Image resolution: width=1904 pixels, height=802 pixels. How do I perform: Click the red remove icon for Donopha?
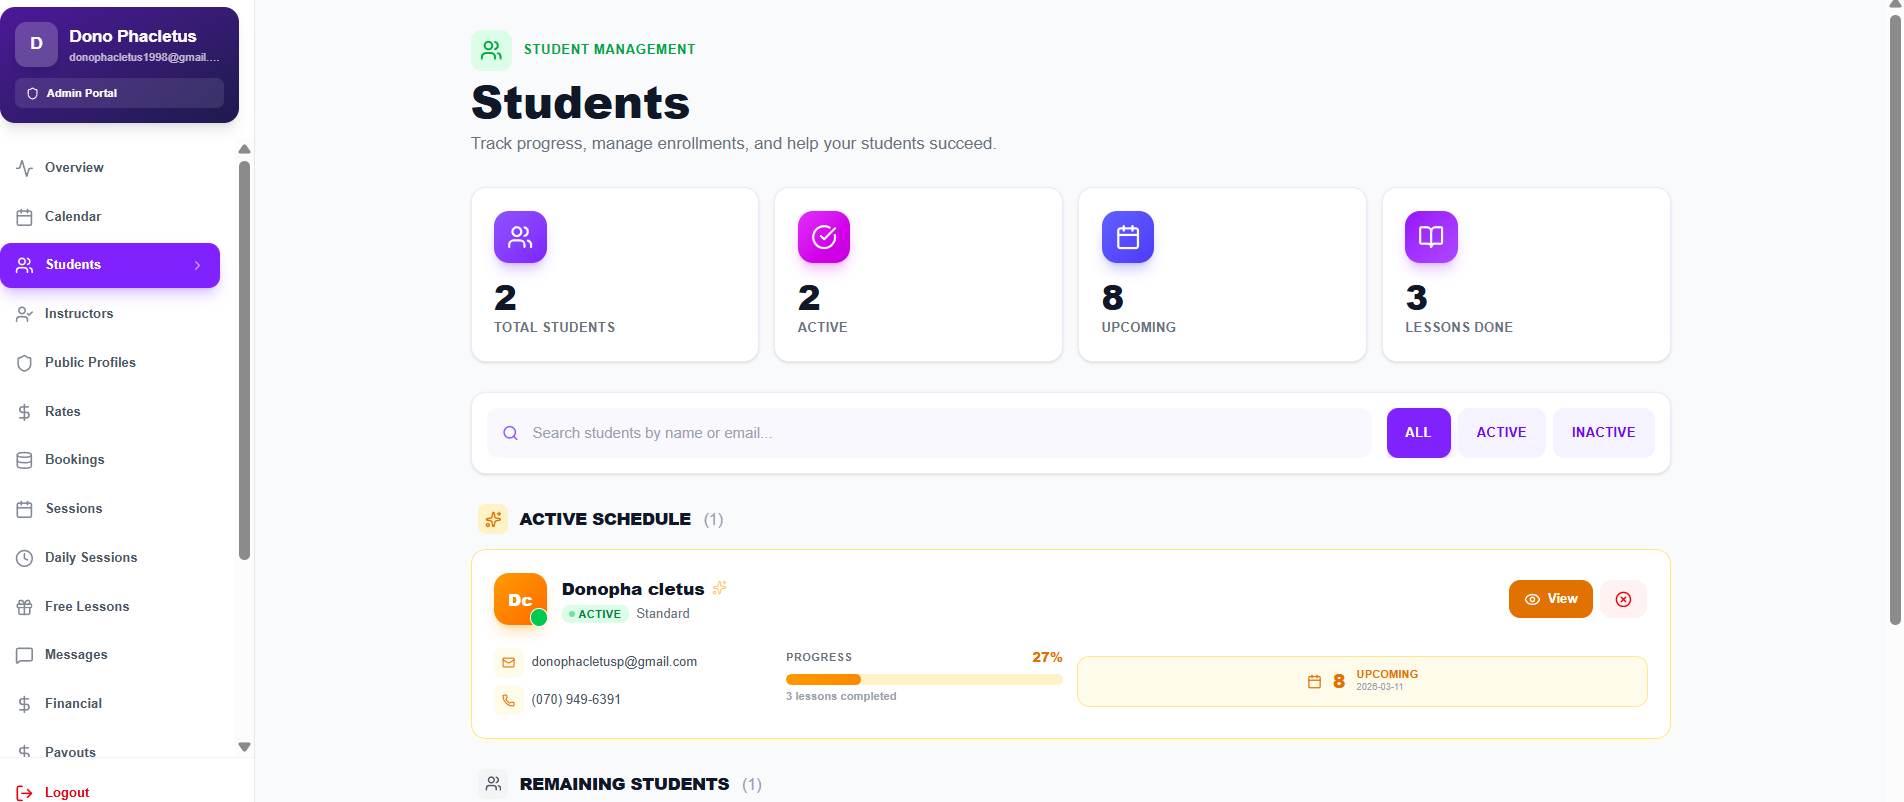coord(1623,599)
